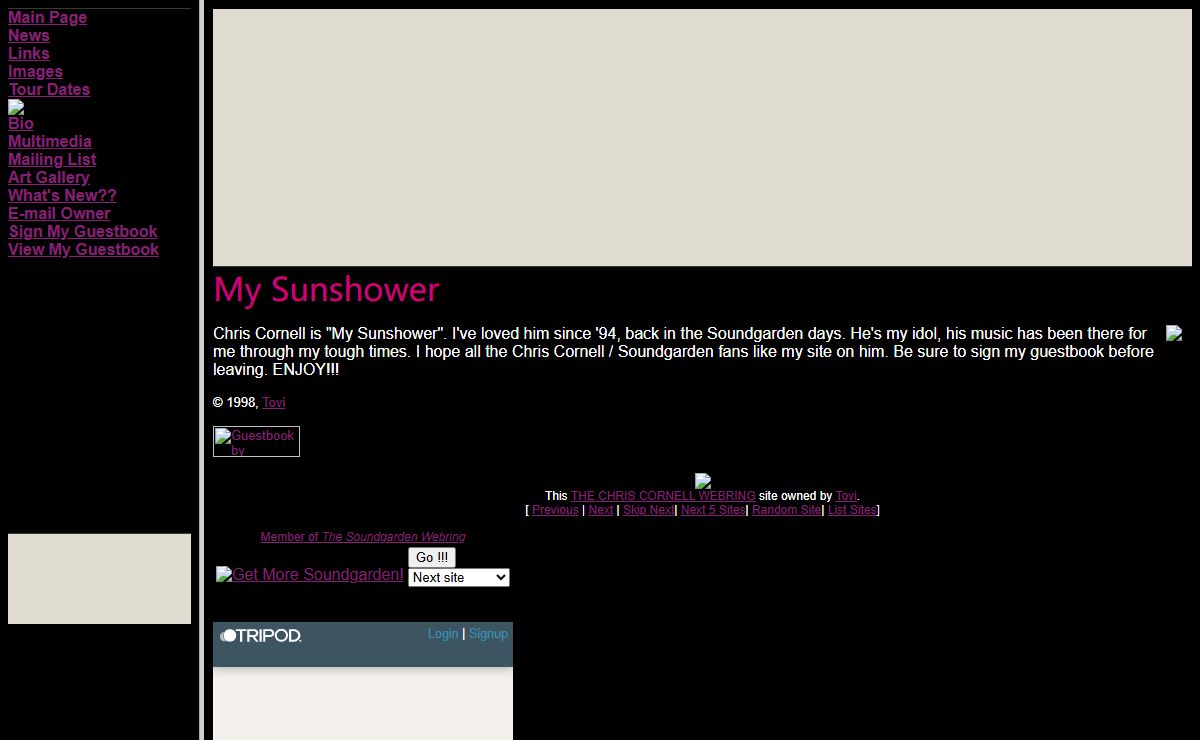
Task: View the Tour Dates page
Action: click(x=49, y=90)
